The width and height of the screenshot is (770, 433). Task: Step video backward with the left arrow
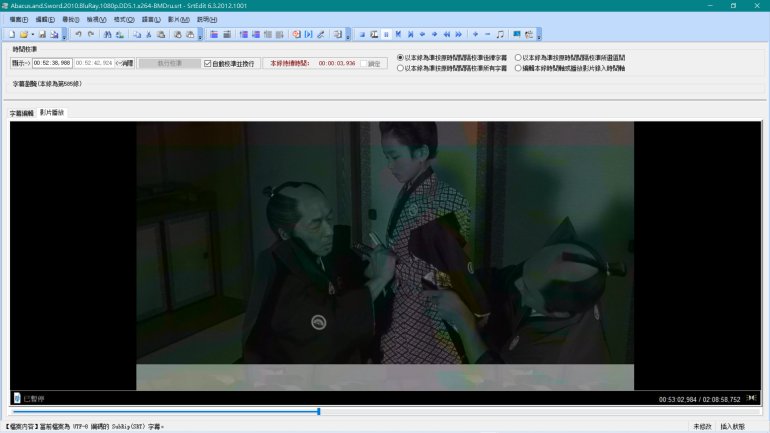point(422,34)
